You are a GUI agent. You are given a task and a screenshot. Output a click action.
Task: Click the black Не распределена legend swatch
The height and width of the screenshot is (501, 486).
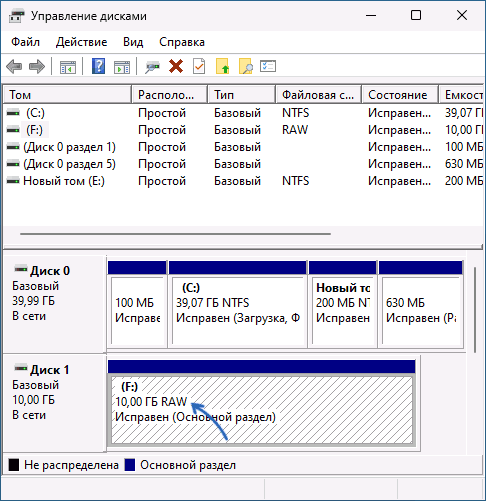click(14, 465)
